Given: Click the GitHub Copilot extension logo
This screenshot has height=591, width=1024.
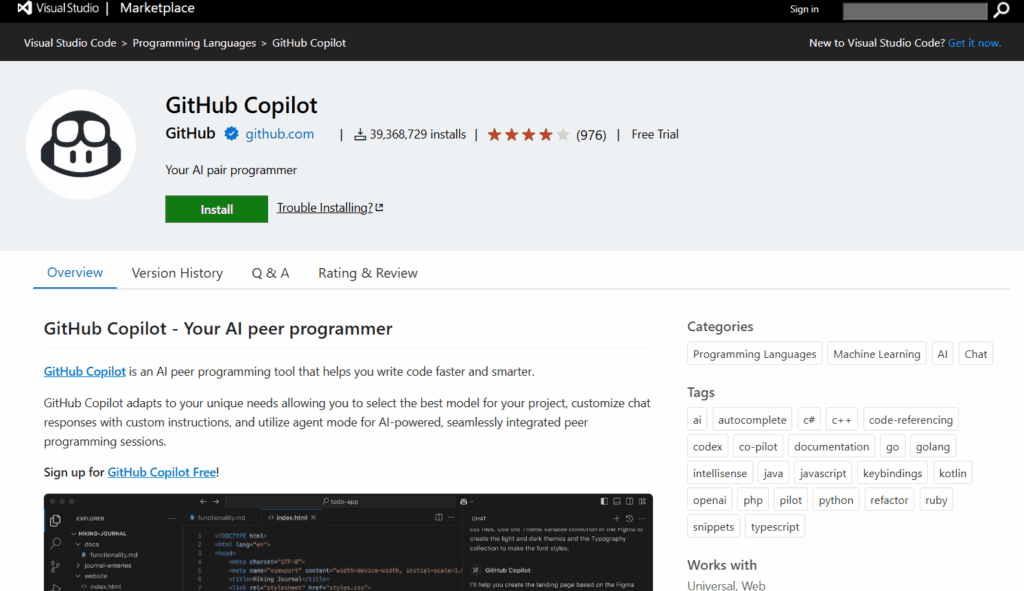Looking at the screenshot, I should click(x=81, y=144).
